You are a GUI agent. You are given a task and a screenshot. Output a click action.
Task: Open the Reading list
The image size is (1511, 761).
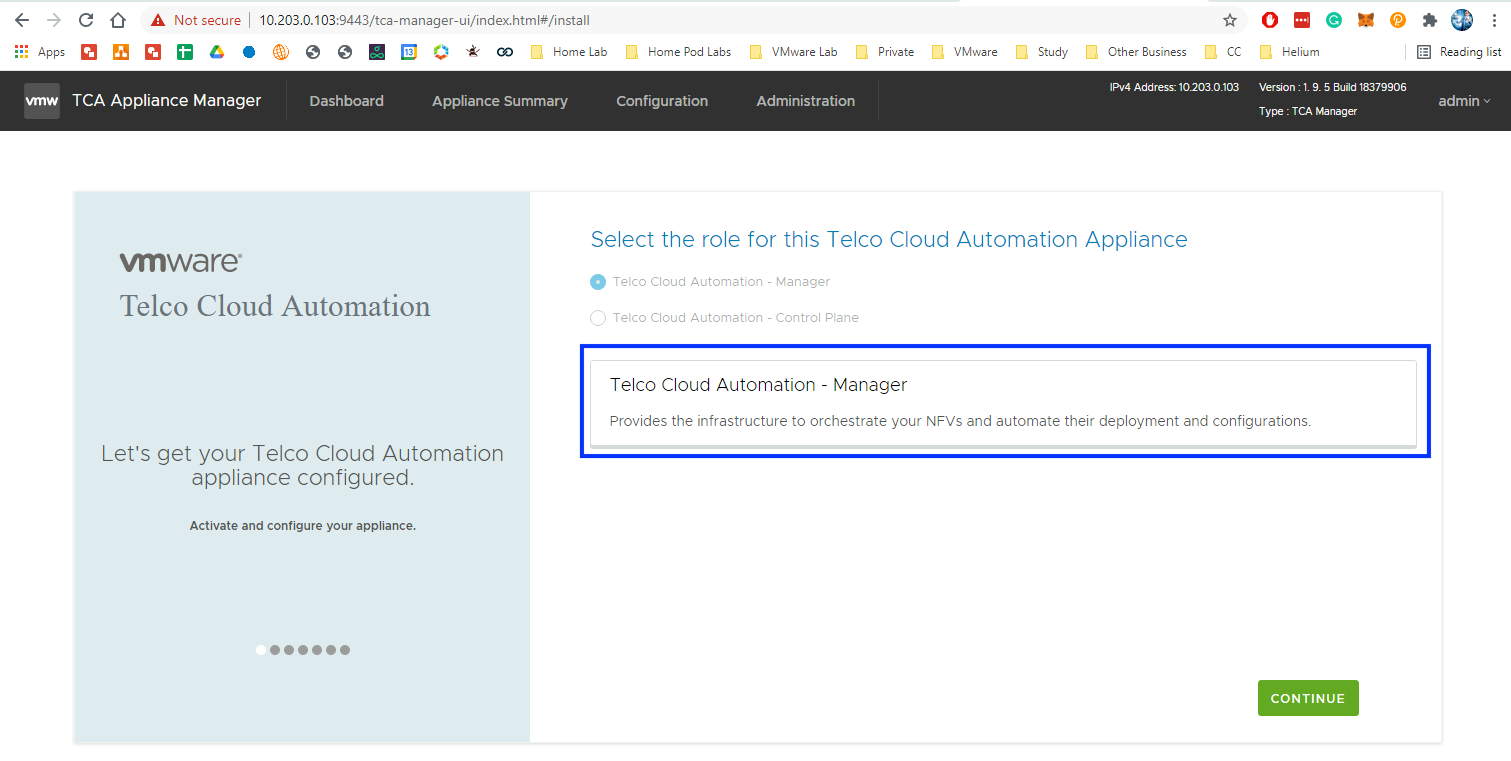click(1459, 52)
